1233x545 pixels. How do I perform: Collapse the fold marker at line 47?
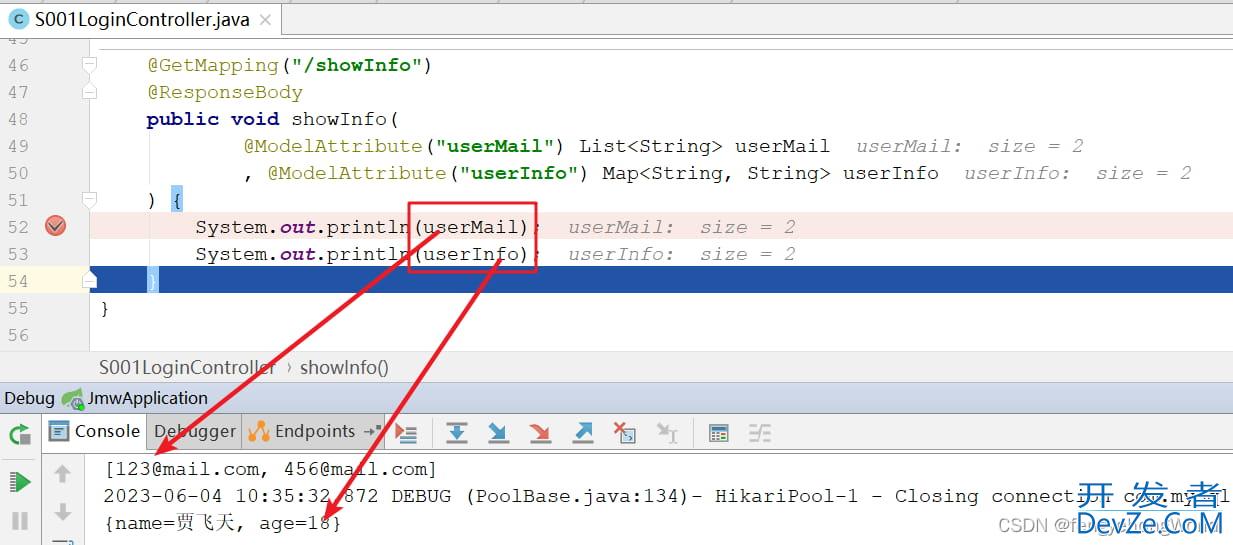[x=89, y=92]
